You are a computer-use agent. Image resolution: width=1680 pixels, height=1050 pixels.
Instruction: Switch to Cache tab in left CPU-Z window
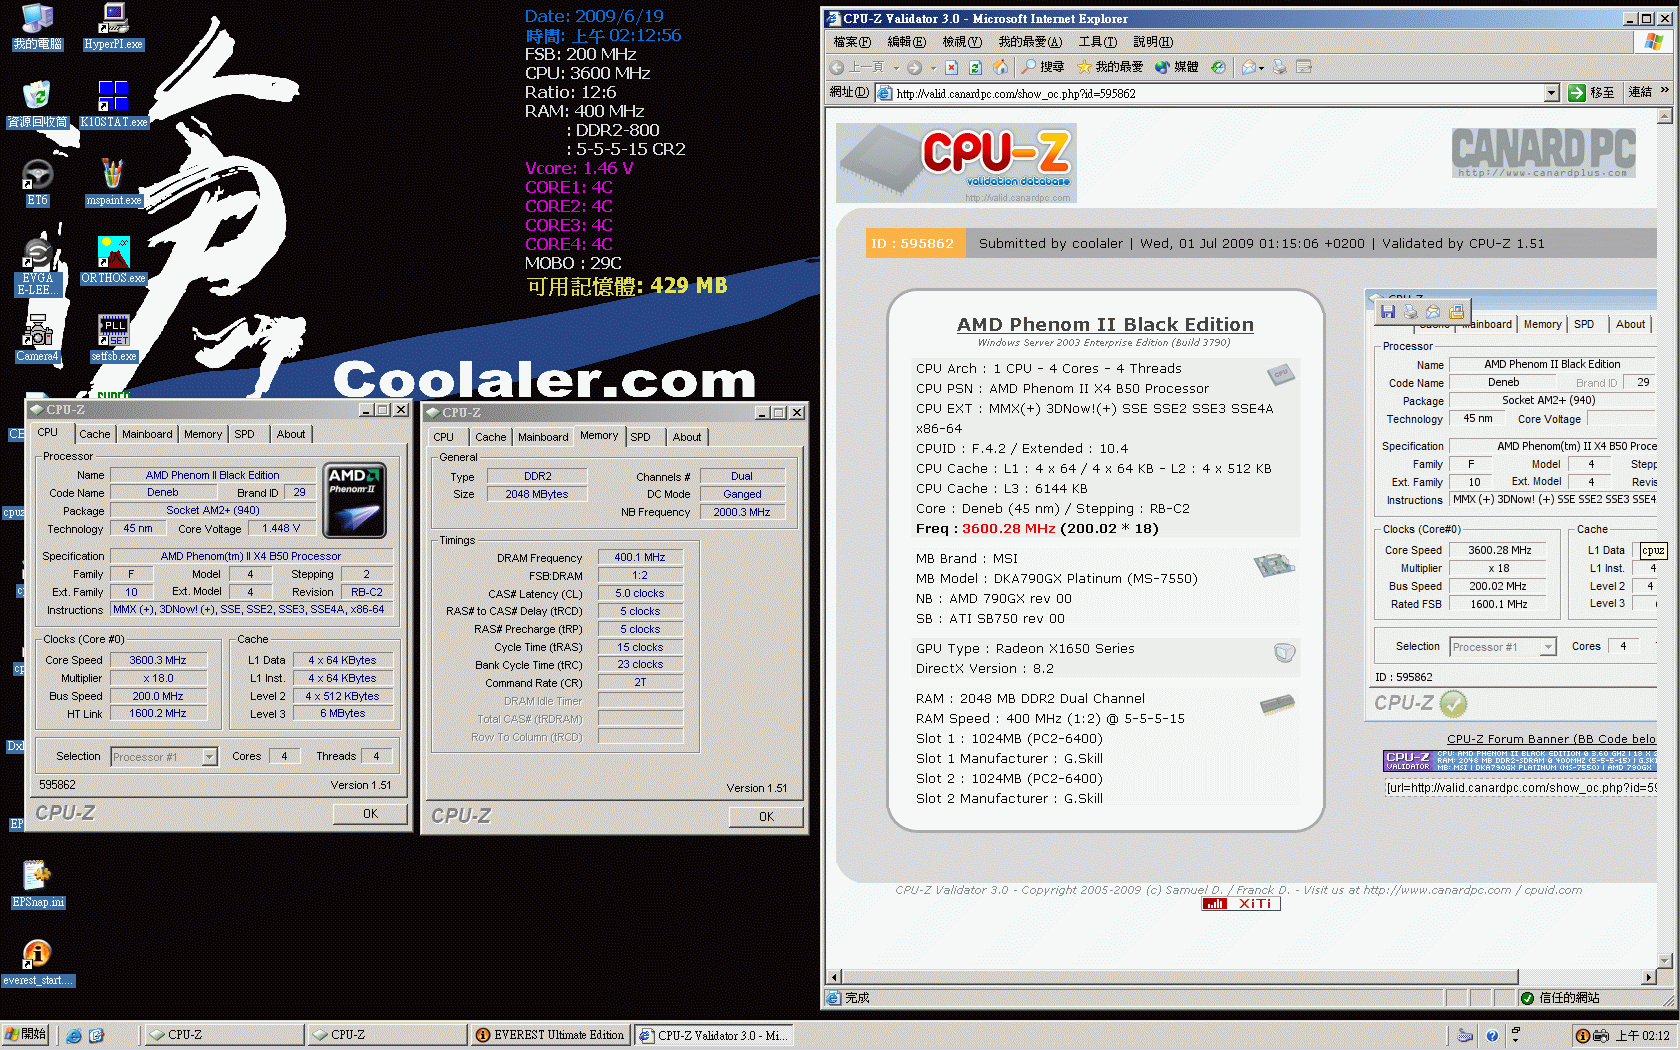click(95, 434)
